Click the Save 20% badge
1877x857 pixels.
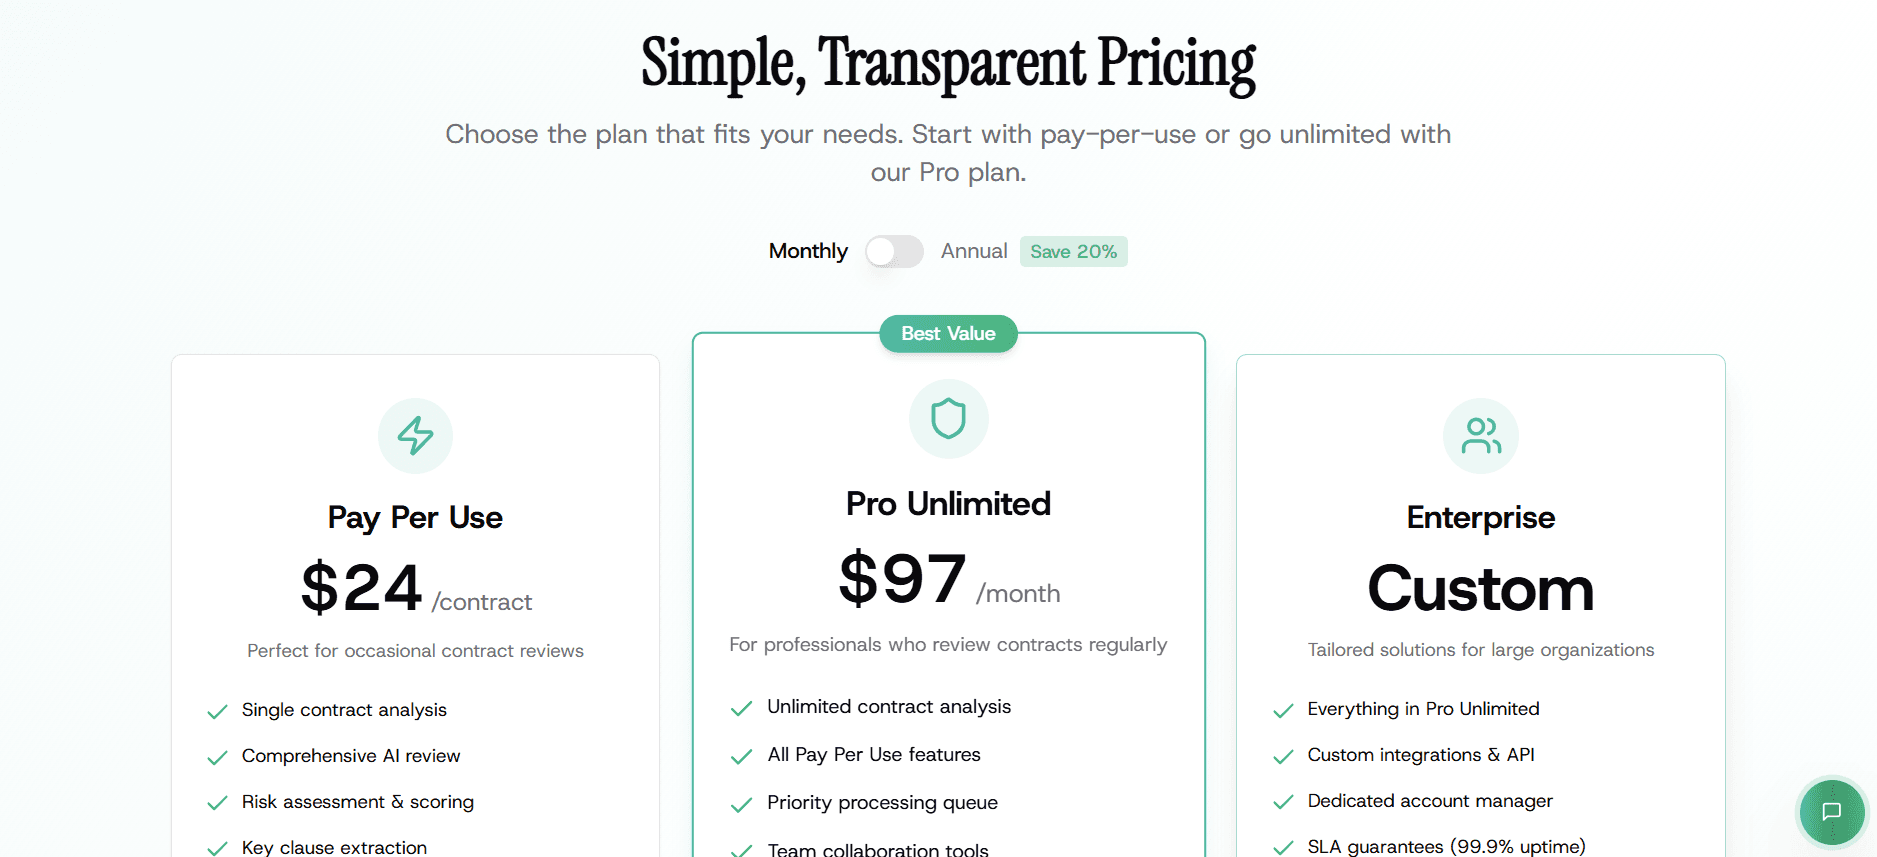(x=1073, y=252)
